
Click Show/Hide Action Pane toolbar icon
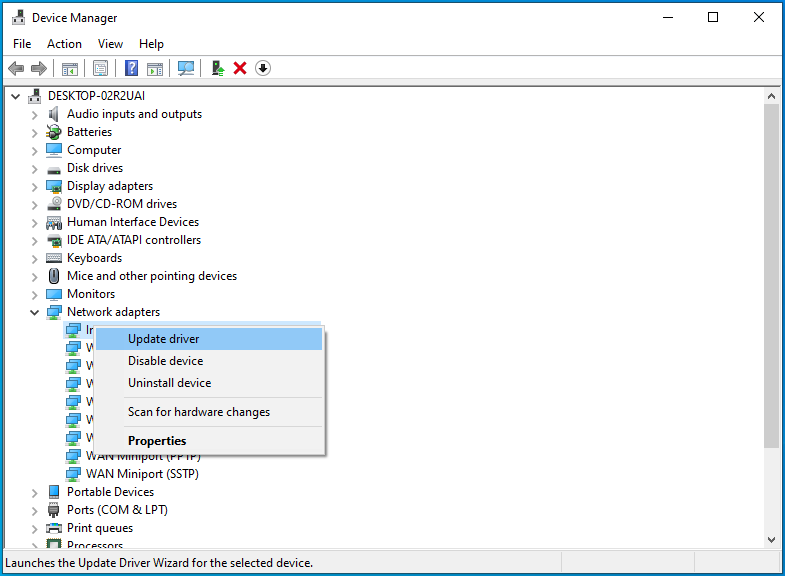155,68
